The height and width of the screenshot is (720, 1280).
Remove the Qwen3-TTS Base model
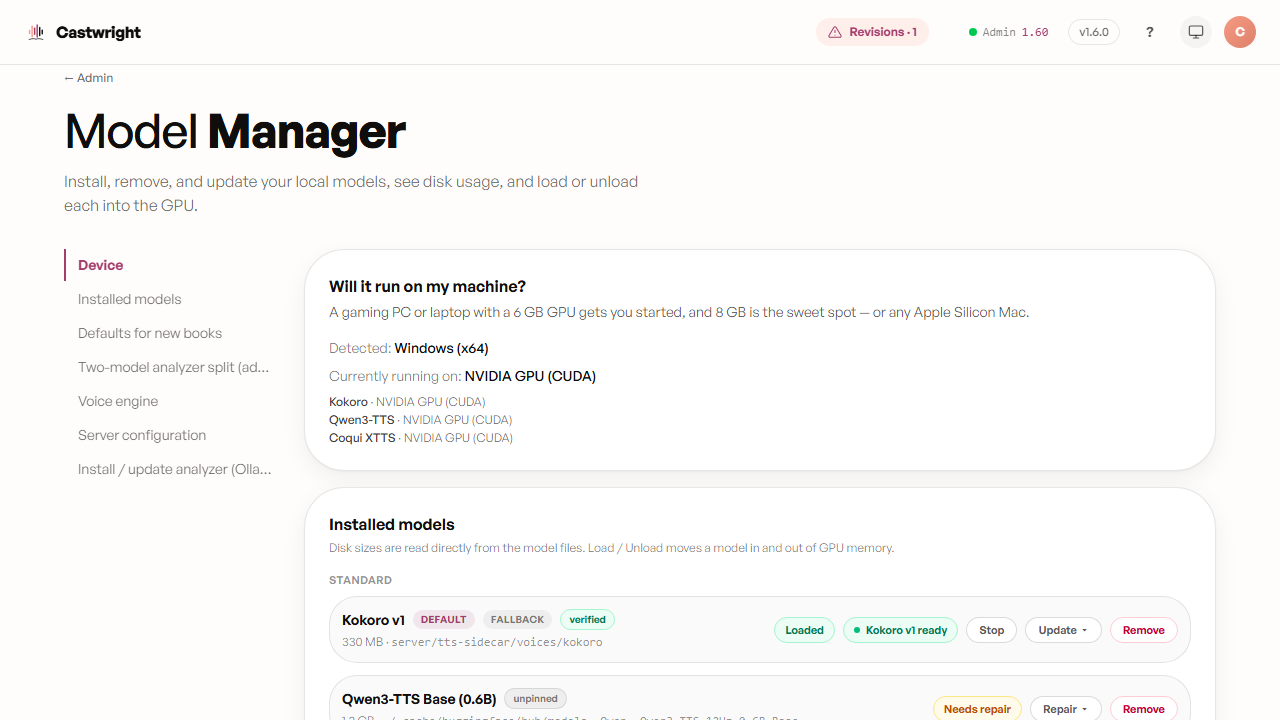pyautogui.click(x=1144, y=709)
